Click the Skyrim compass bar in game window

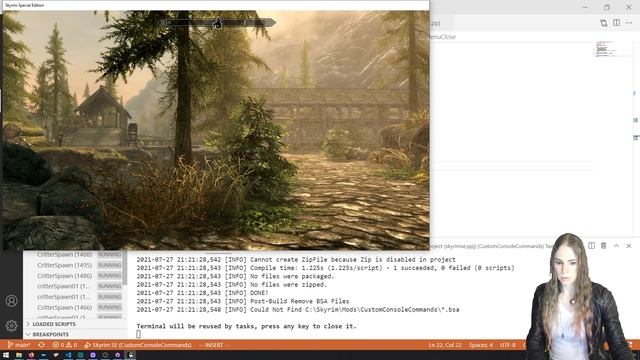coord(218,23)
